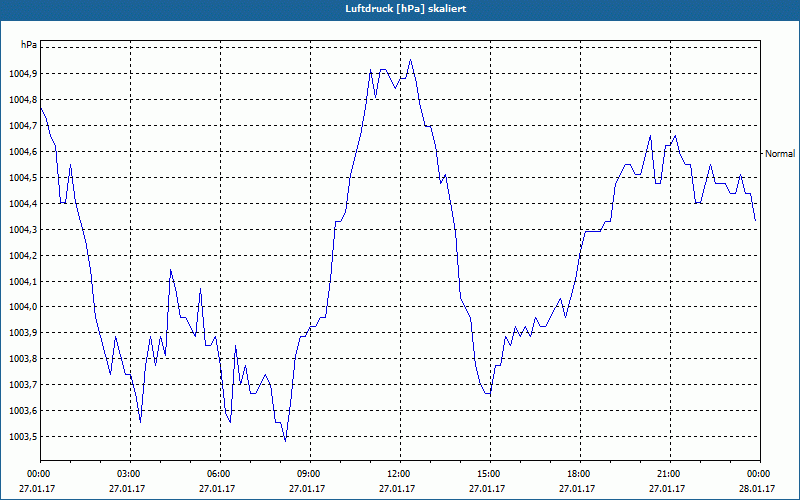Viewport: 800px width, 500px height.
Task: Click the 1004,4 y-axis value
Action: 23,204
